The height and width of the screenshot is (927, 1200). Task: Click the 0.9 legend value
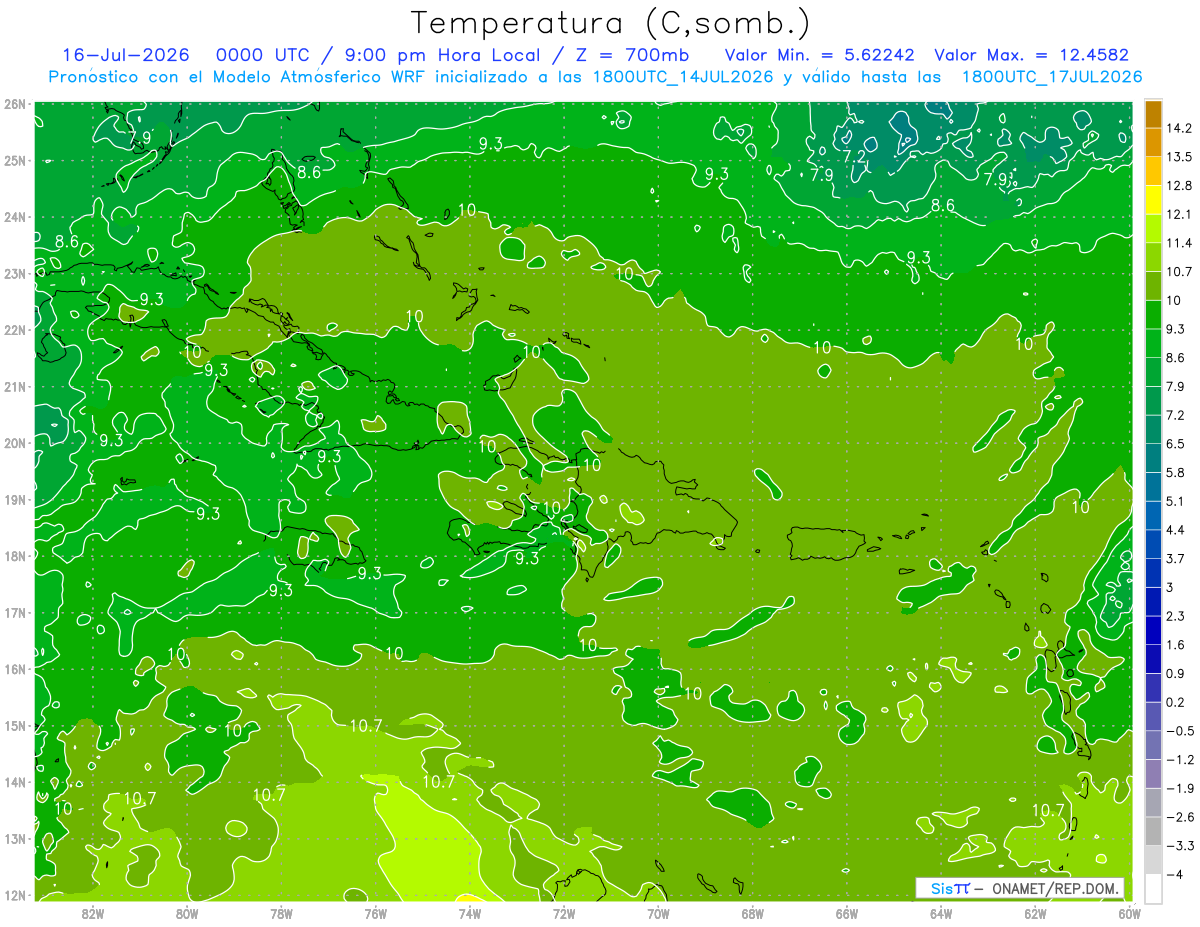click(1176, 673)
